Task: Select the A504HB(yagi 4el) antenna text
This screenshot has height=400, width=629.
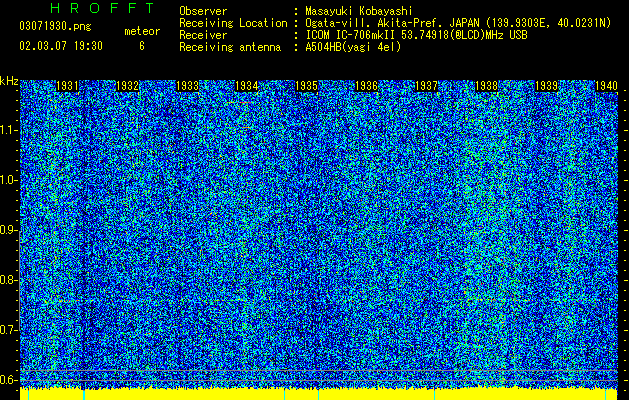Action: (353, 47)
